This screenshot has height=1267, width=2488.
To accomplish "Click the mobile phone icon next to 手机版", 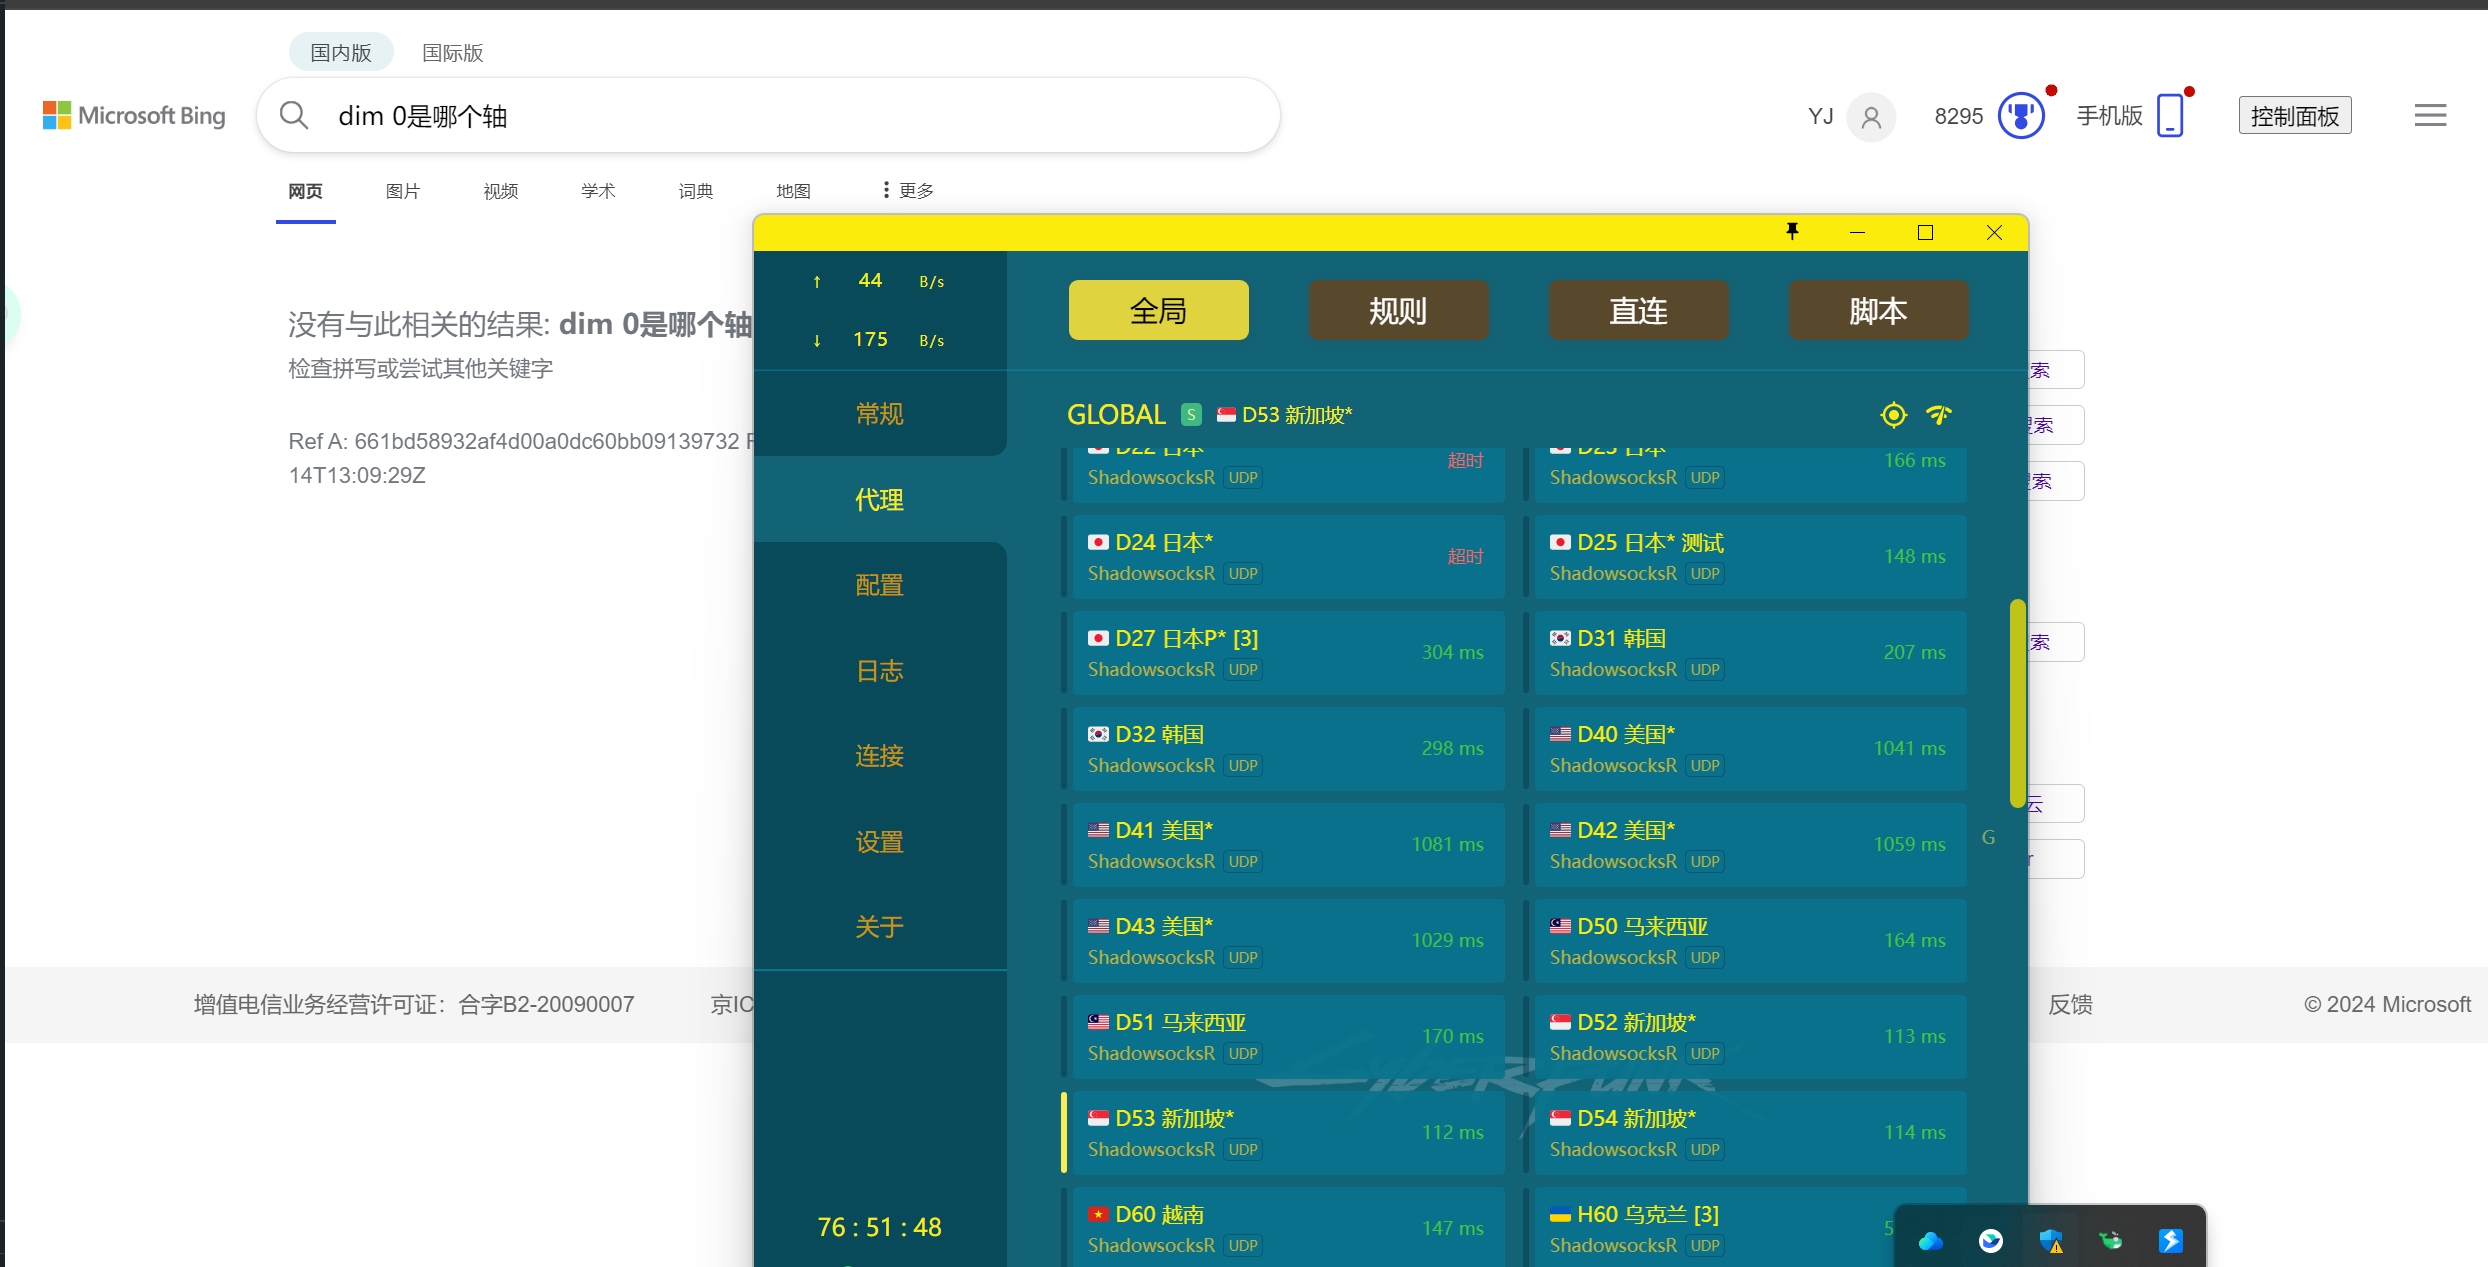I will coord(2170,116).
